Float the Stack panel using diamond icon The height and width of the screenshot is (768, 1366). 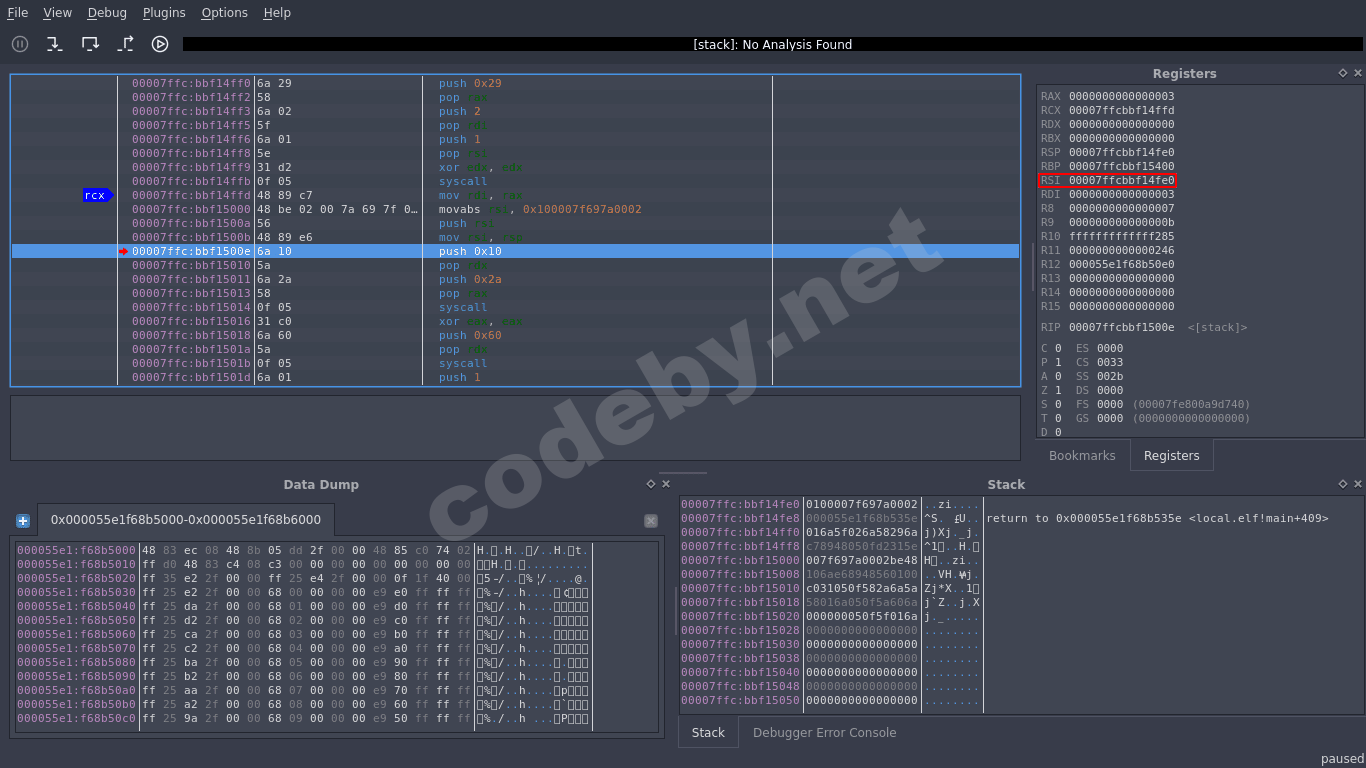click(1343, 484)
